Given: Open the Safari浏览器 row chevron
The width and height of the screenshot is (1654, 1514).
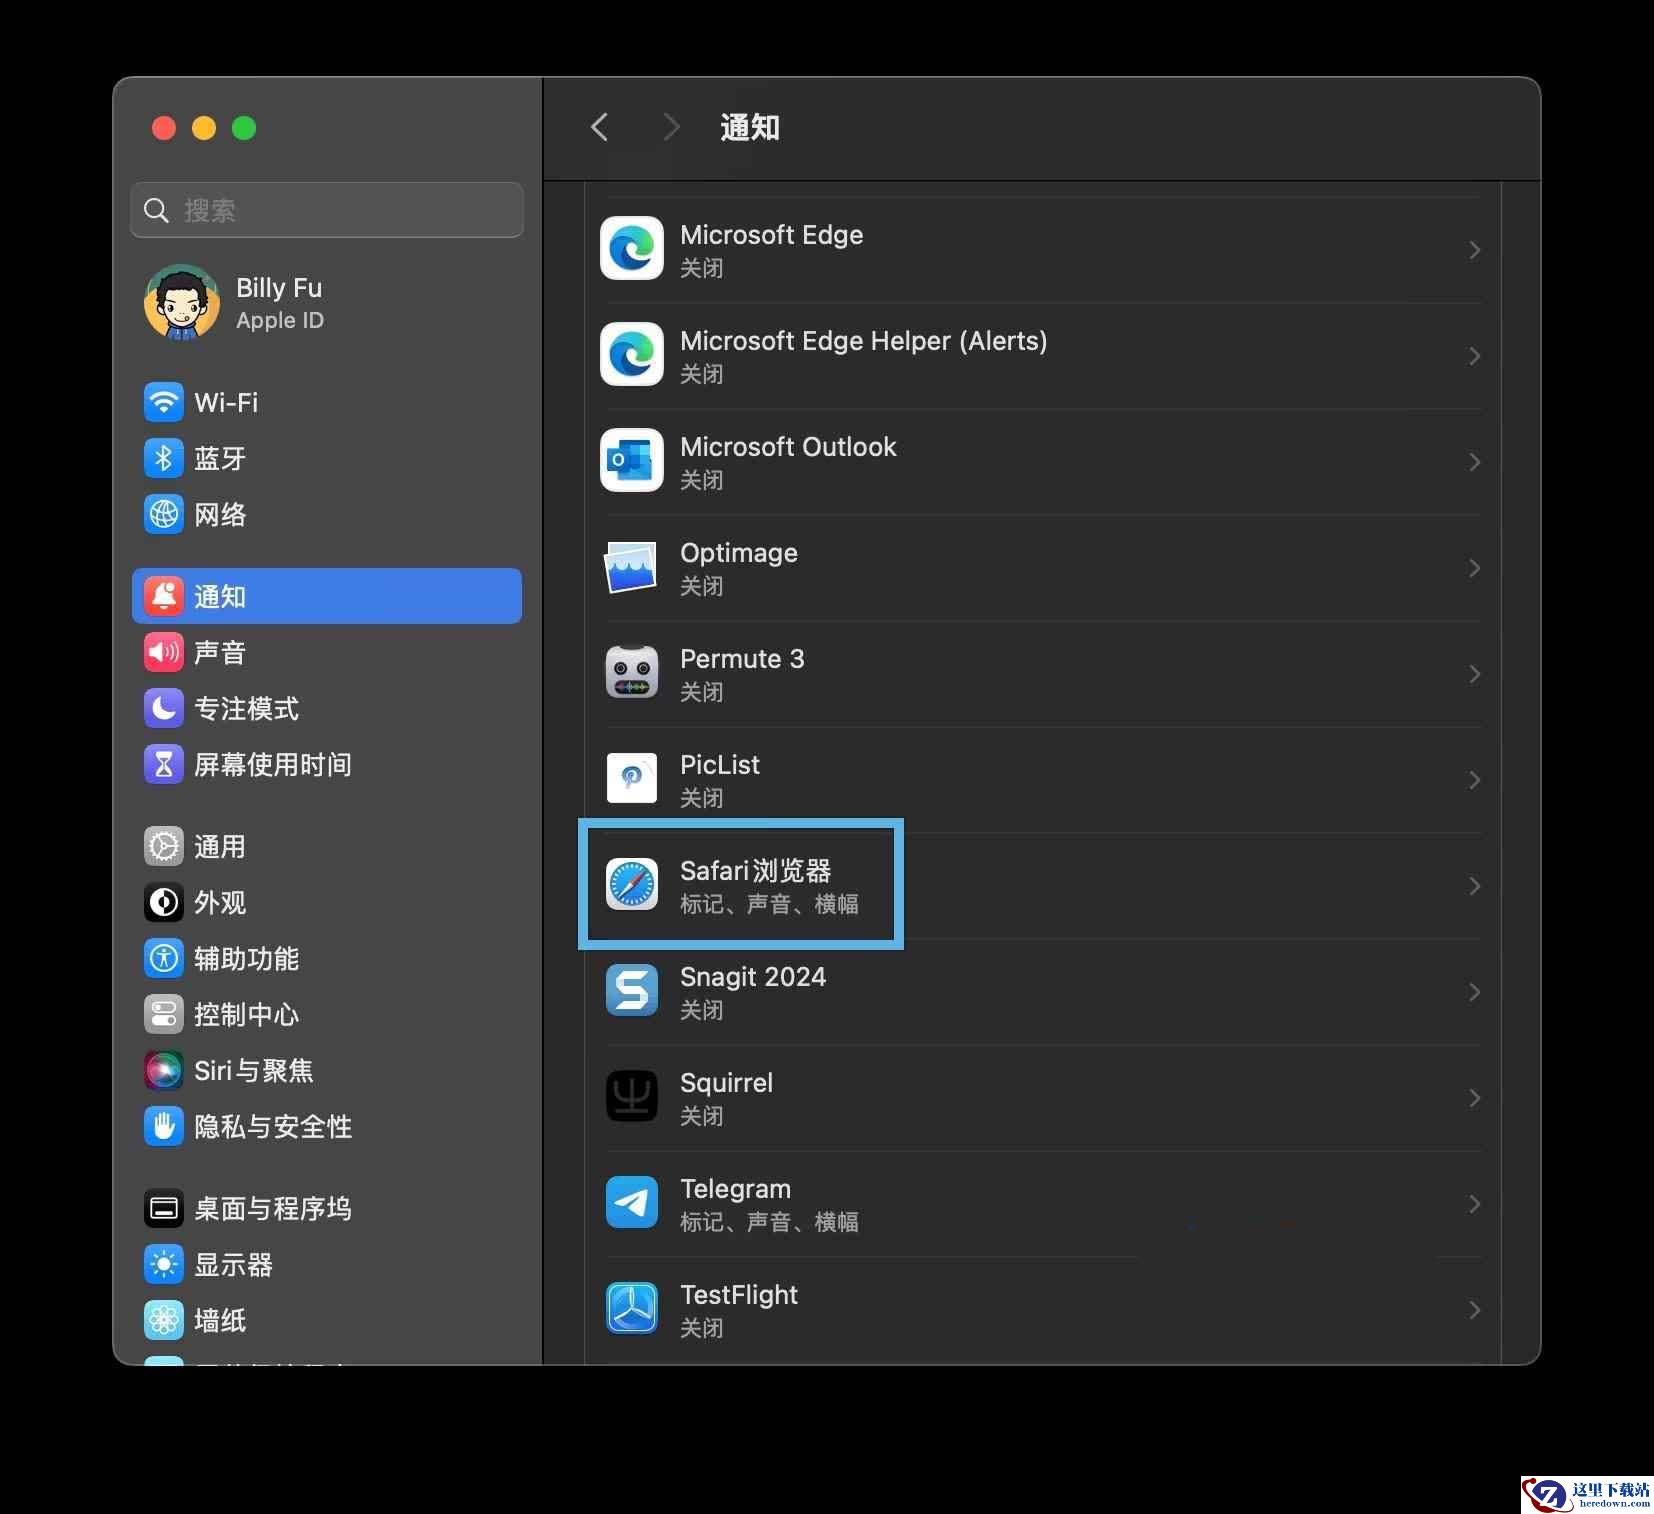Looking at the screenshot, I should tap(1475, 886).
